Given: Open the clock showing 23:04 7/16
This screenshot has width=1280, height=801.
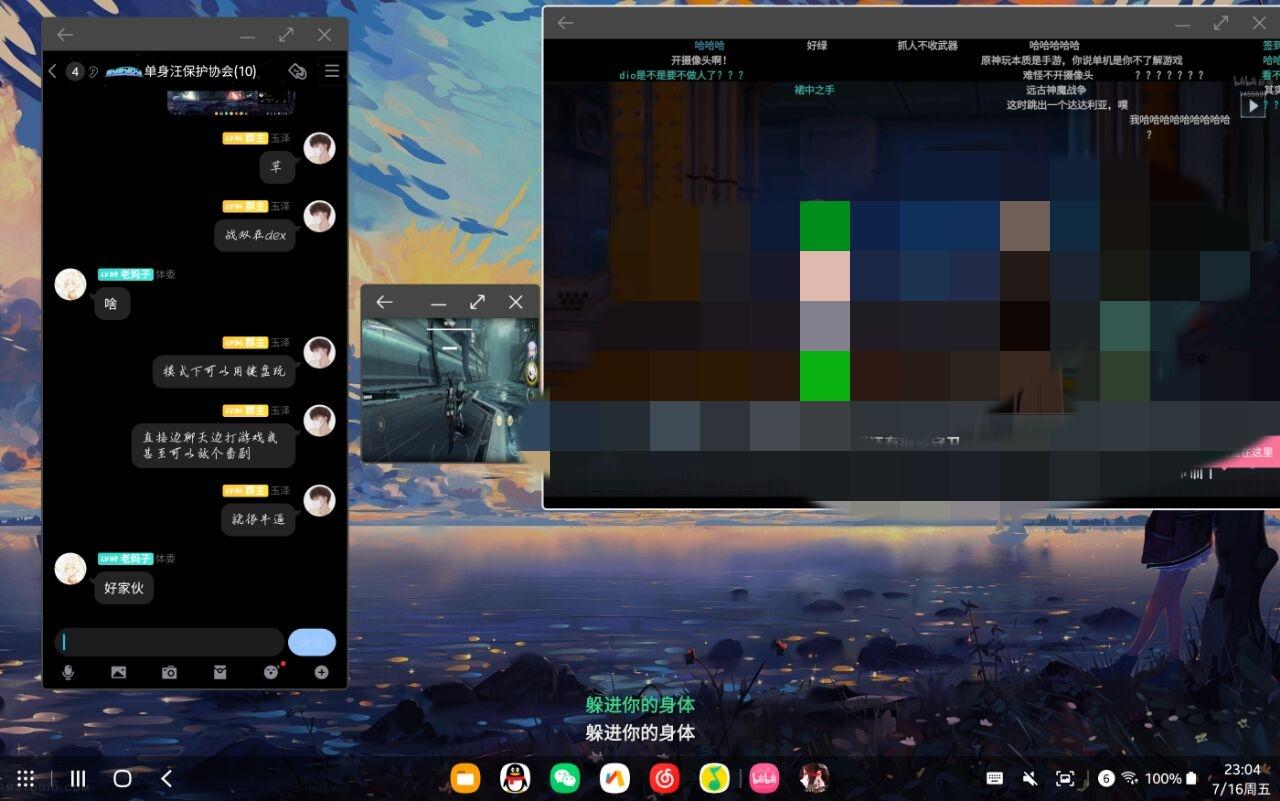Looking at the screenshot, I should 1242,778.
